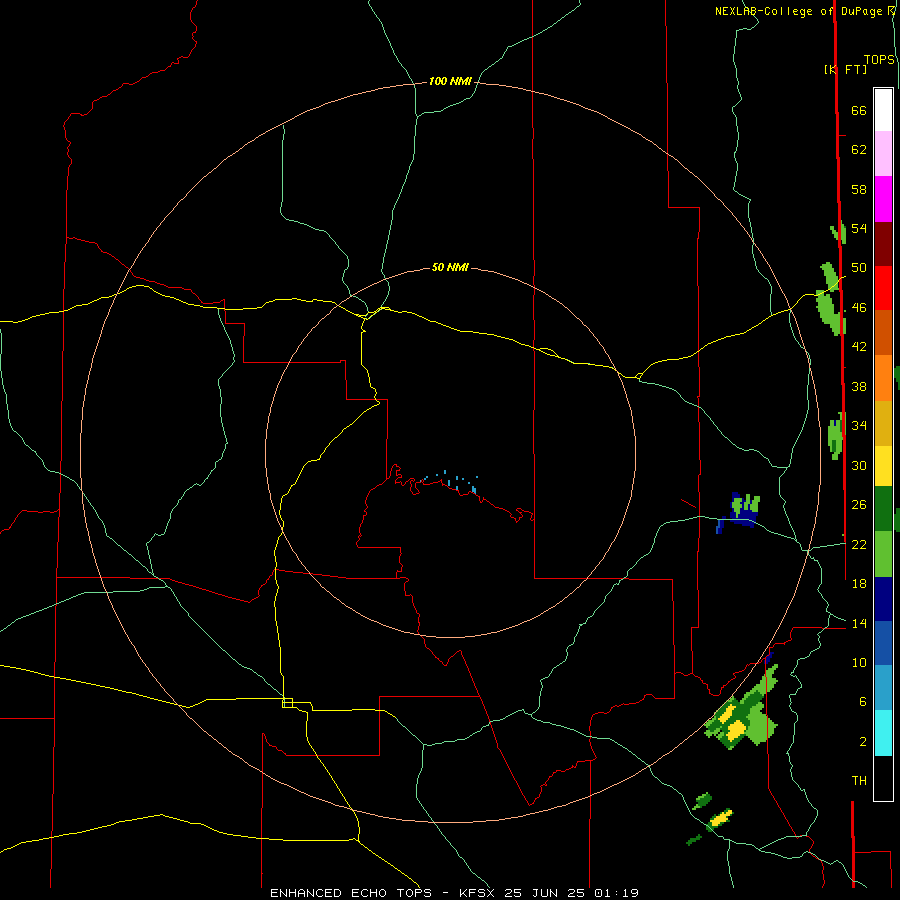Image resolution: width=900 pixels, height=900 pixels.
Task: Select the dark green legend swatch
Action: (x=883, y=509)
